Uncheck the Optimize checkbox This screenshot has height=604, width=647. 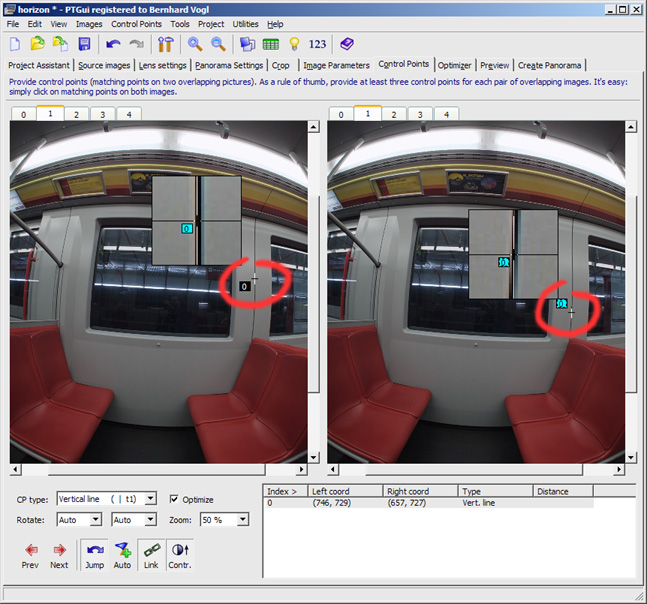(175, 499)
